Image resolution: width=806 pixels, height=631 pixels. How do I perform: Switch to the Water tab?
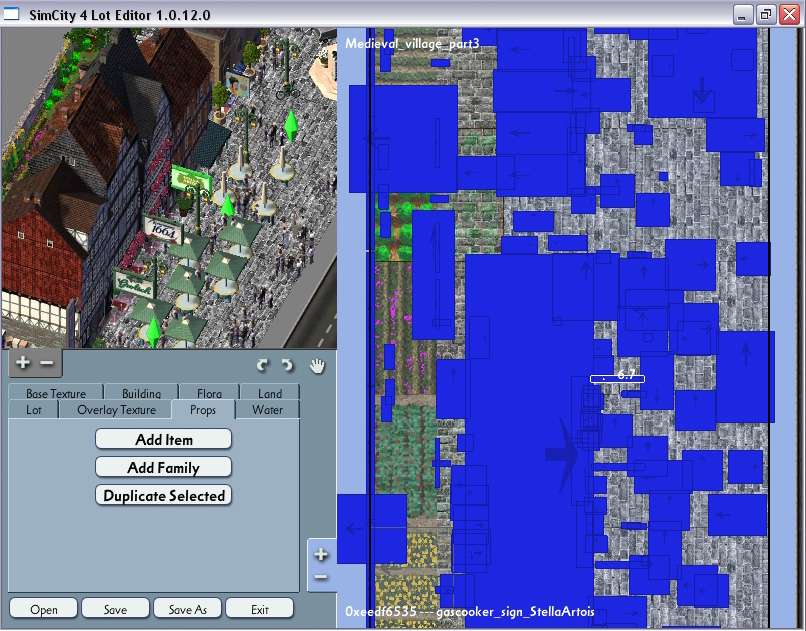click(x=267, y=410)
